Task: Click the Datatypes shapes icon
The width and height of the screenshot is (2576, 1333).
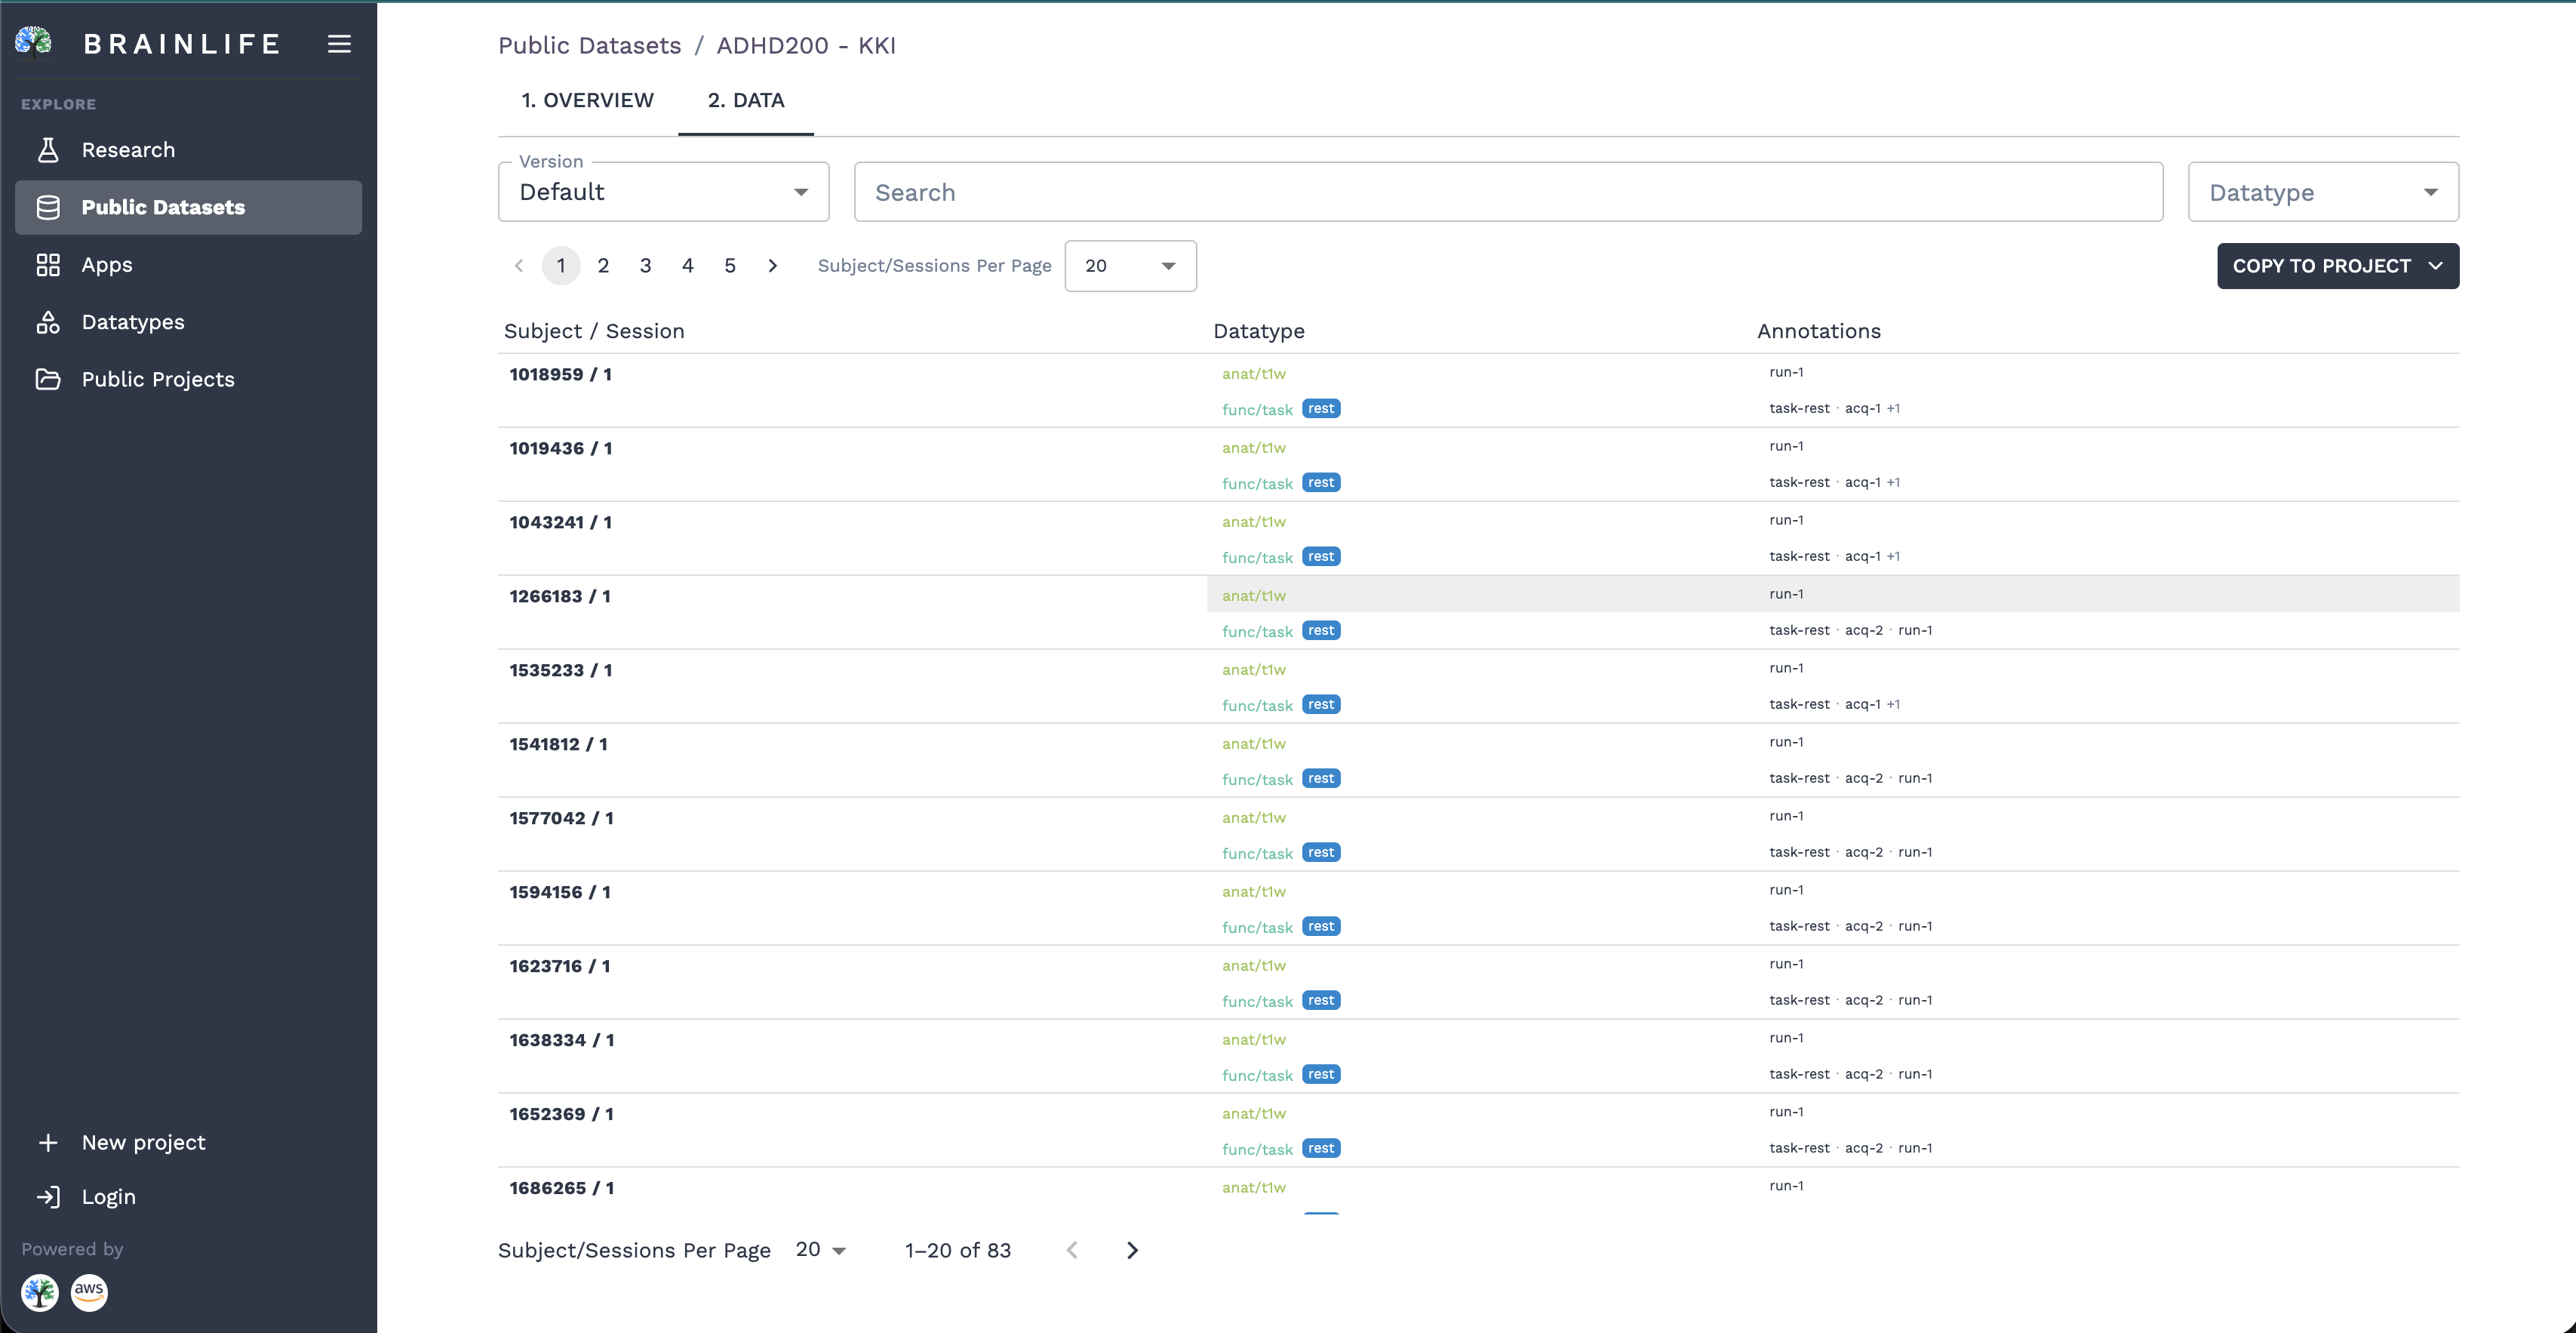Action: coord(48,322)
